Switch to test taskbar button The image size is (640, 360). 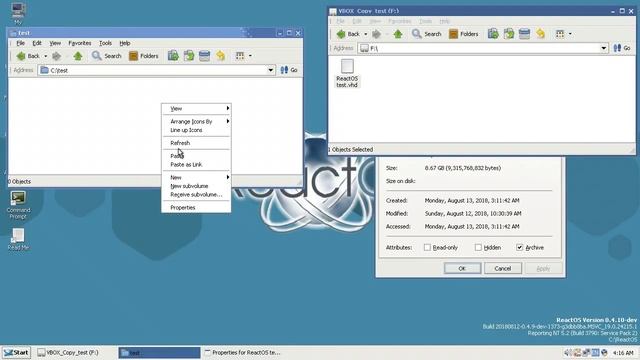[x=159, y=353]
